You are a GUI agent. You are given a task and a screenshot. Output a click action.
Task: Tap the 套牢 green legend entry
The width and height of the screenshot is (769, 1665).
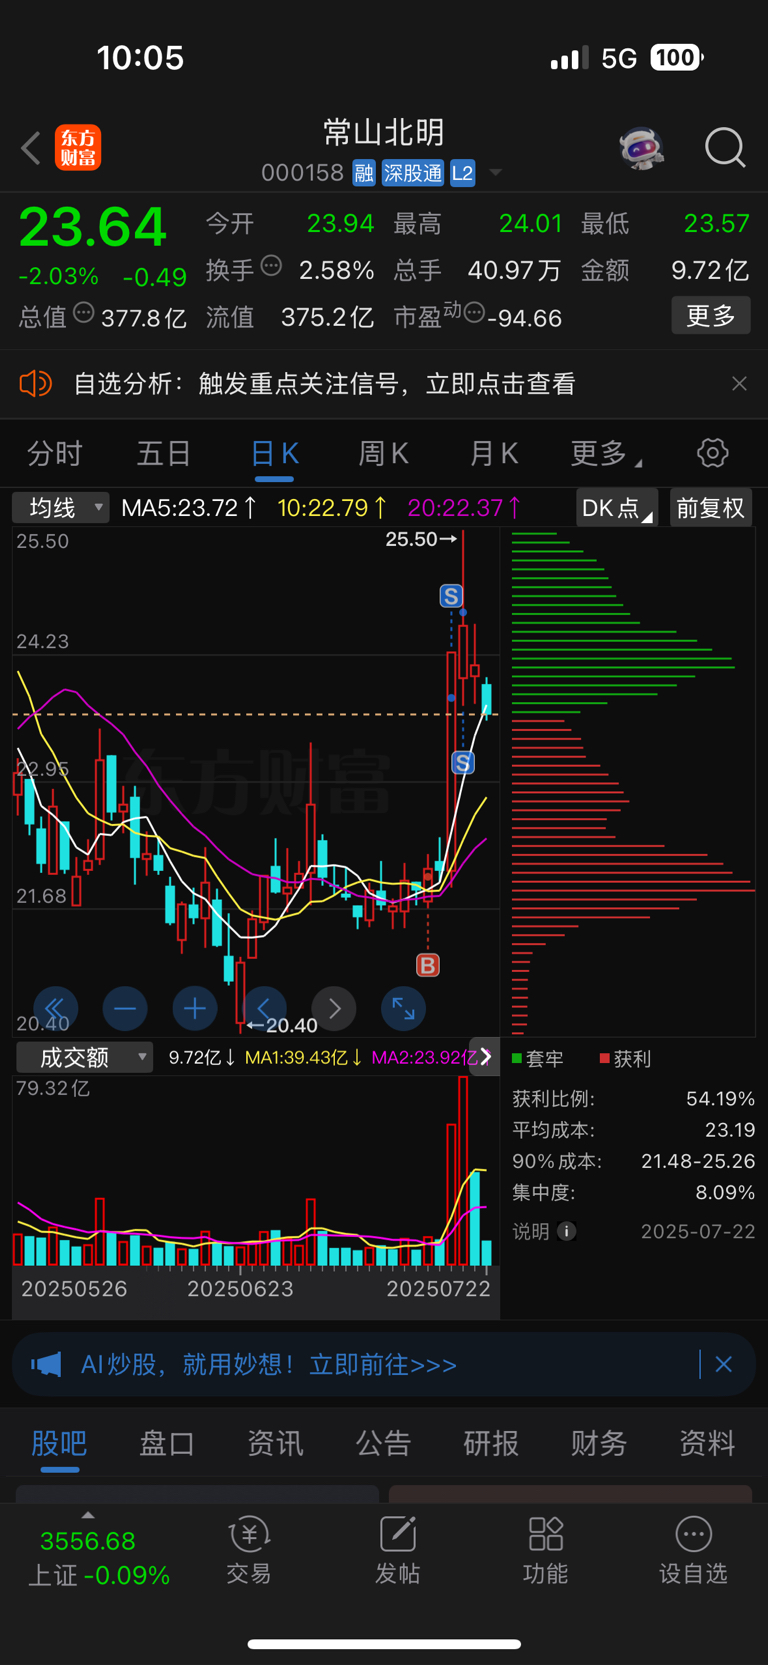pos(538,1058)
